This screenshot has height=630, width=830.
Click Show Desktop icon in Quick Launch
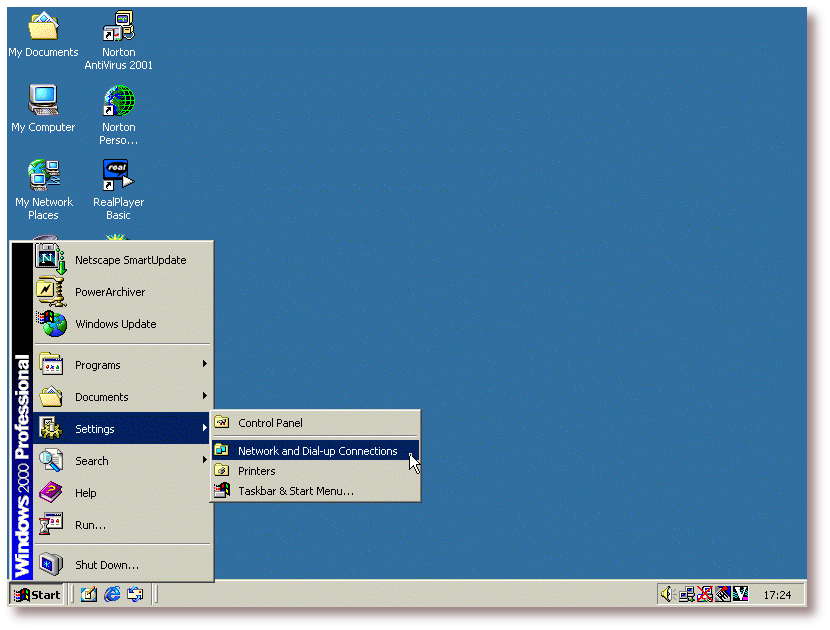click(x=89, y=594)
